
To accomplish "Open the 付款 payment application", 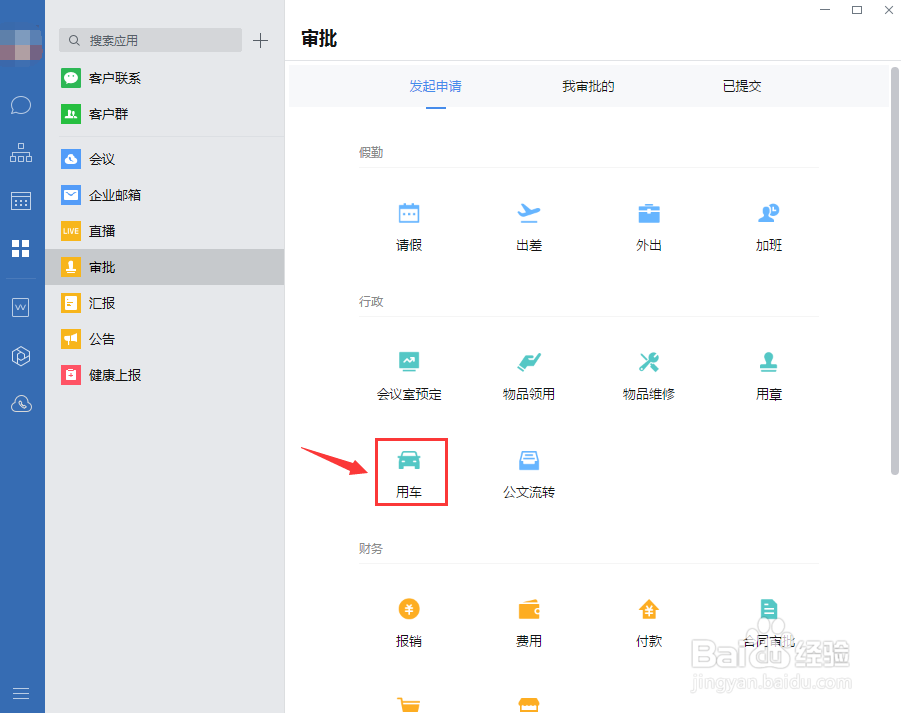I will coord(648,620).
